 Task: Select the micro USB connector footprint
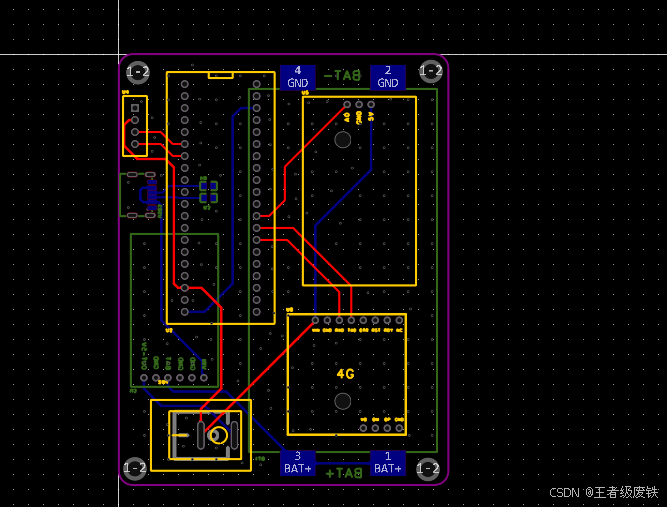click(x=139, y=195)
